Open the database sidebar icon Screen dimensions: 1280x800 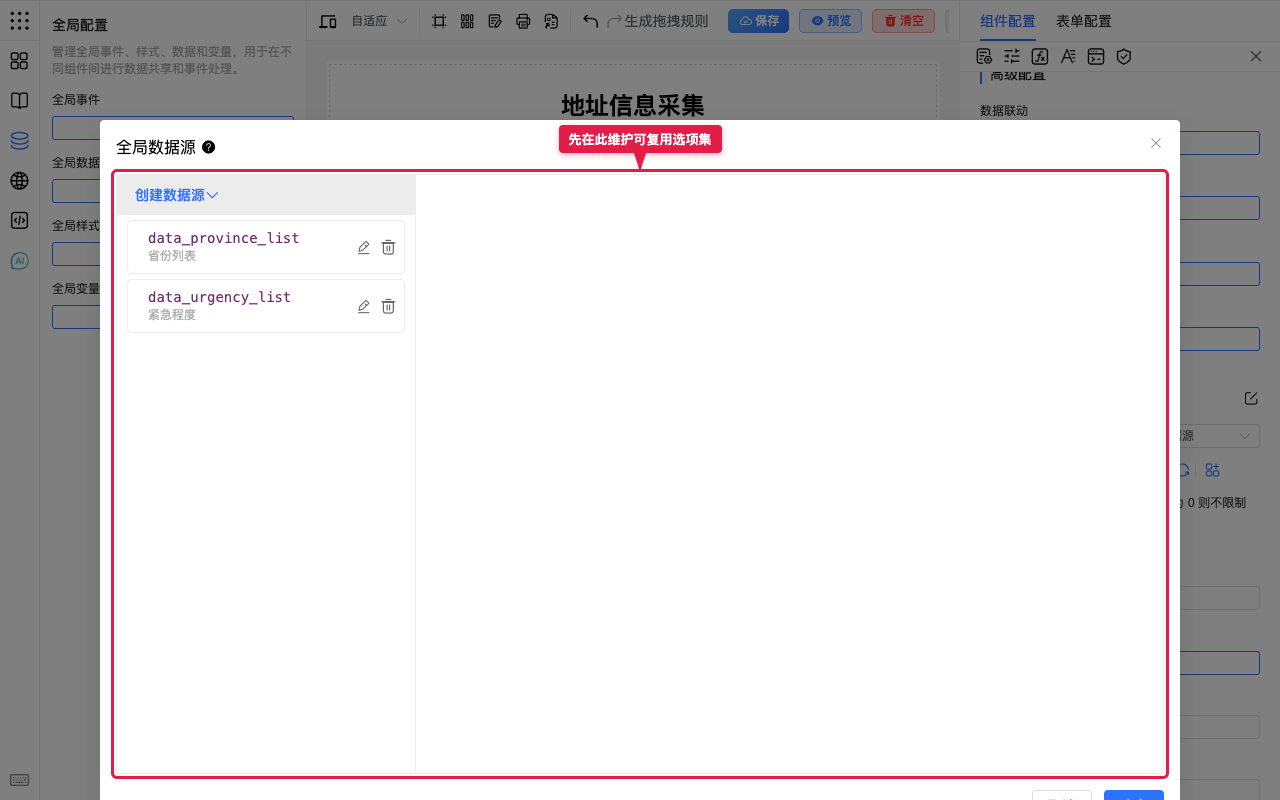(x=19, y=141)
